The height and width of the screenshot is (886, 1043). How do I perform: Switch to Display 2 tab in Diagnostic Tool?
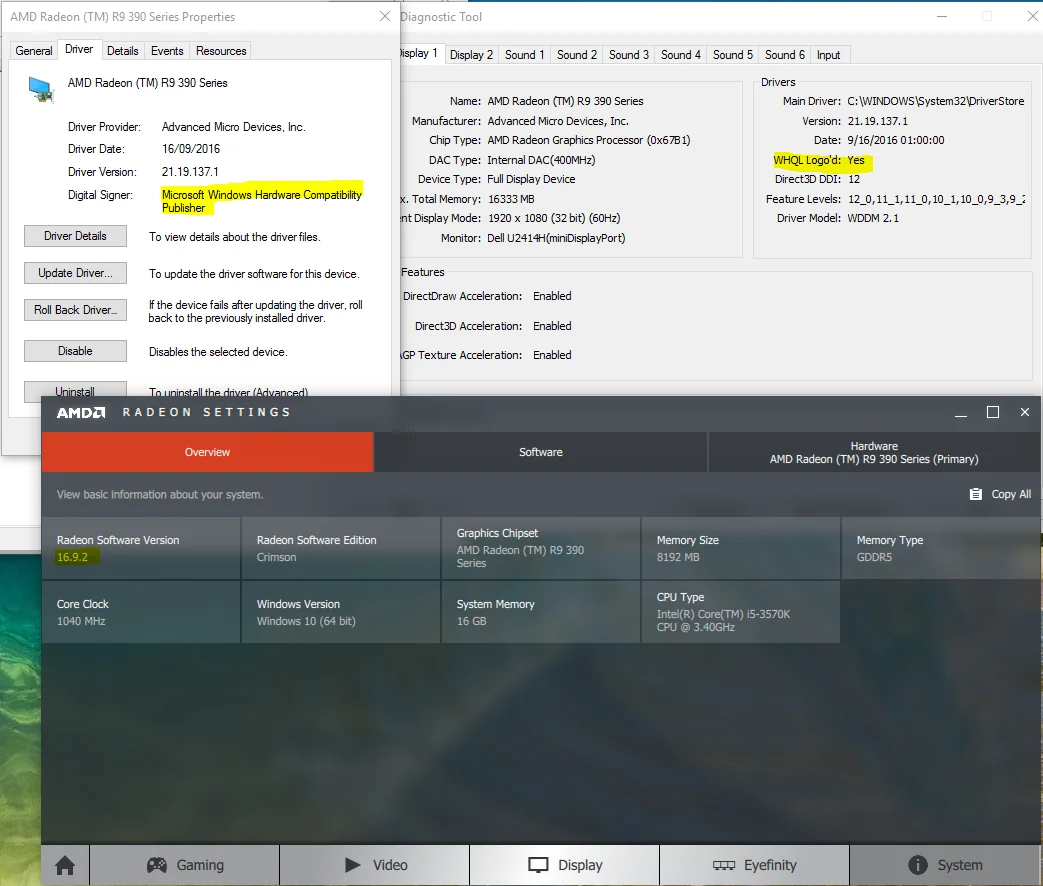pyautogui.click(x=471, y=55)
